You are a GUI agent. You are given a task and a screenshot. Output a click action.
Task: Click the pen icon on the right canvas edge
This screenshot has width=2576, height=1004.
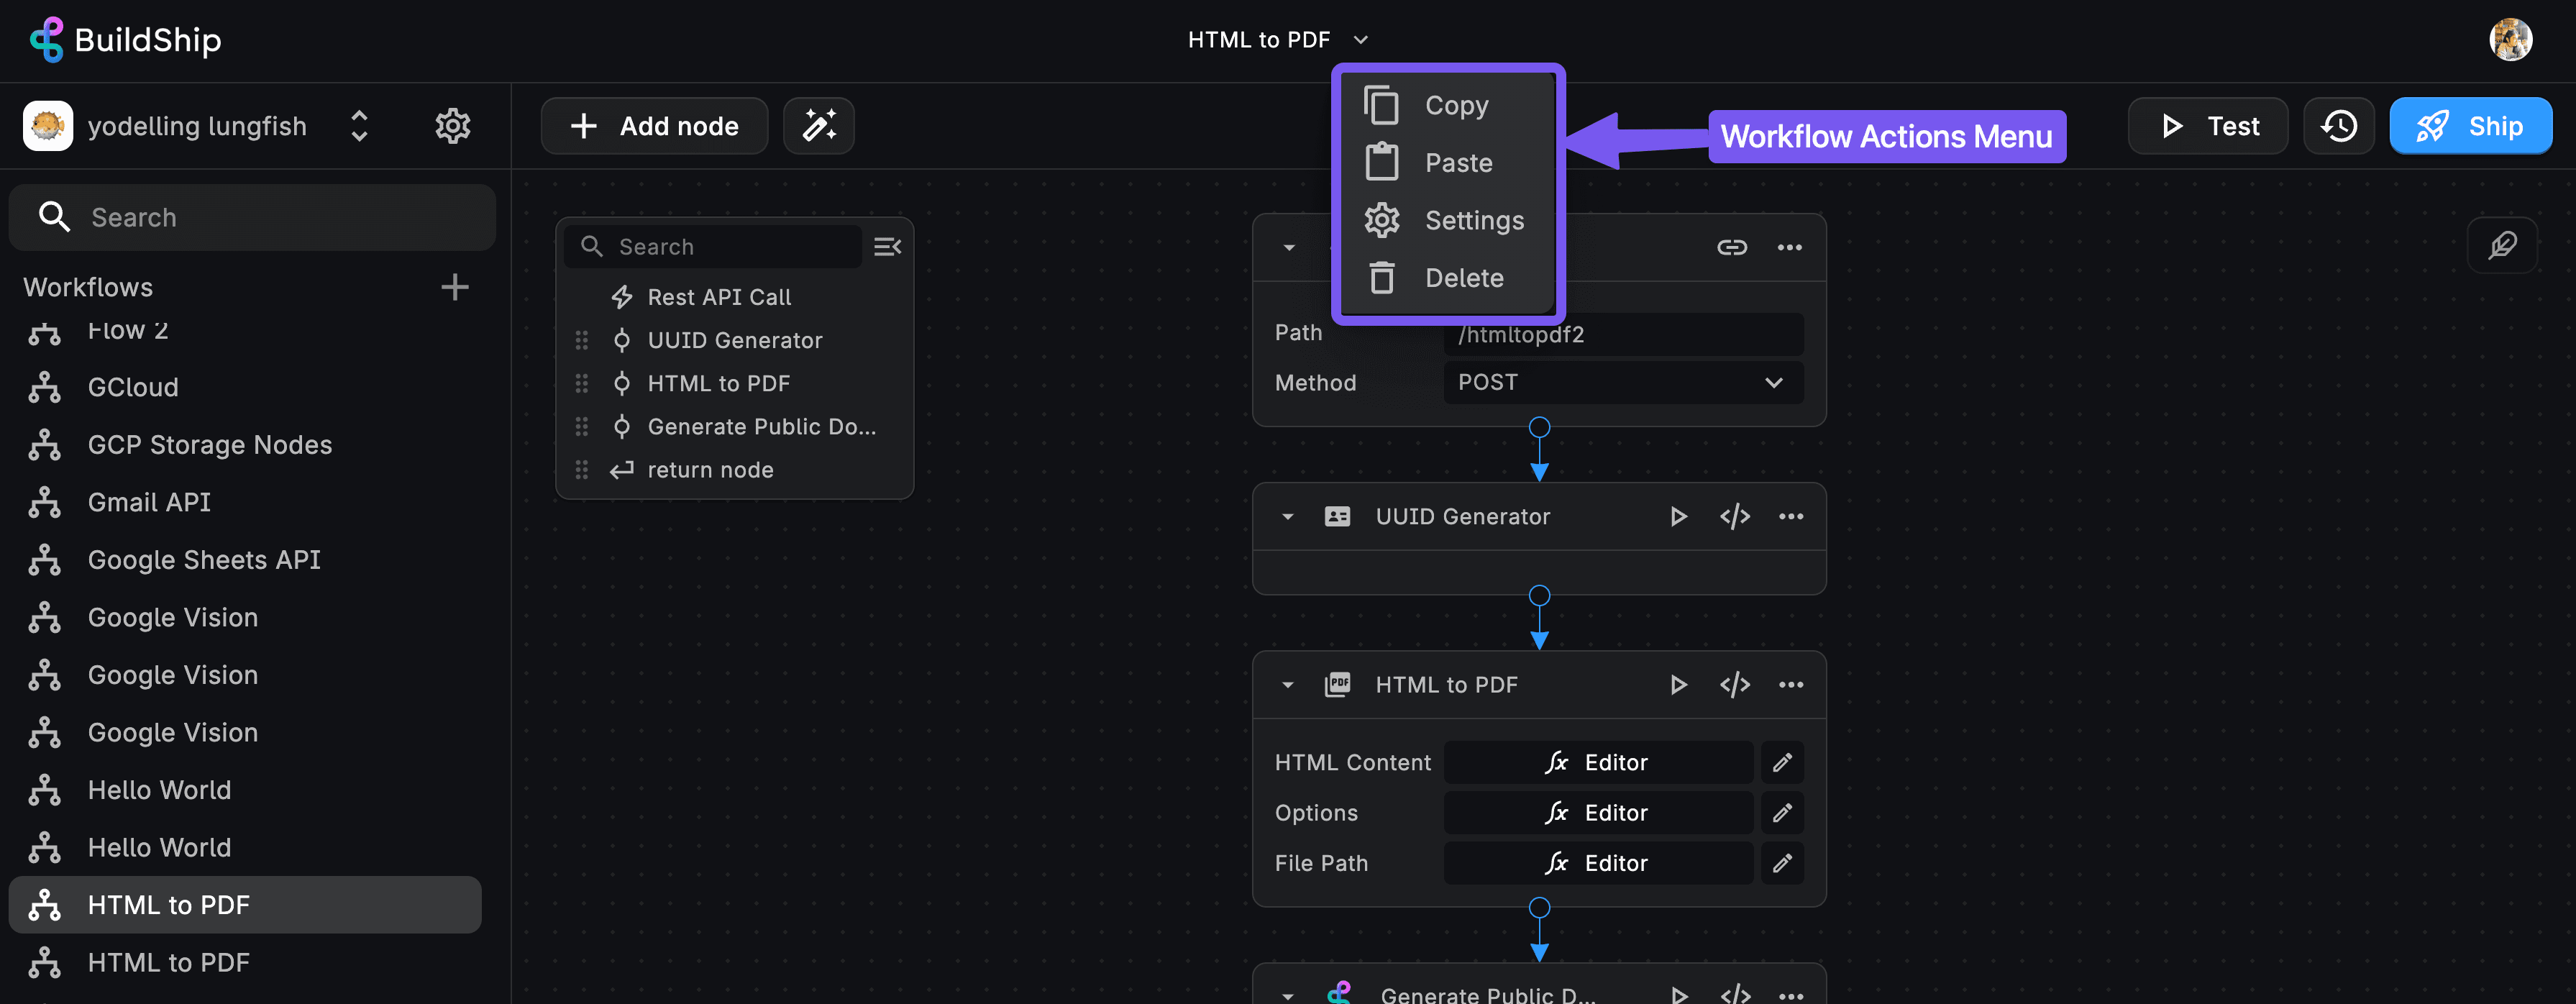2503,245
